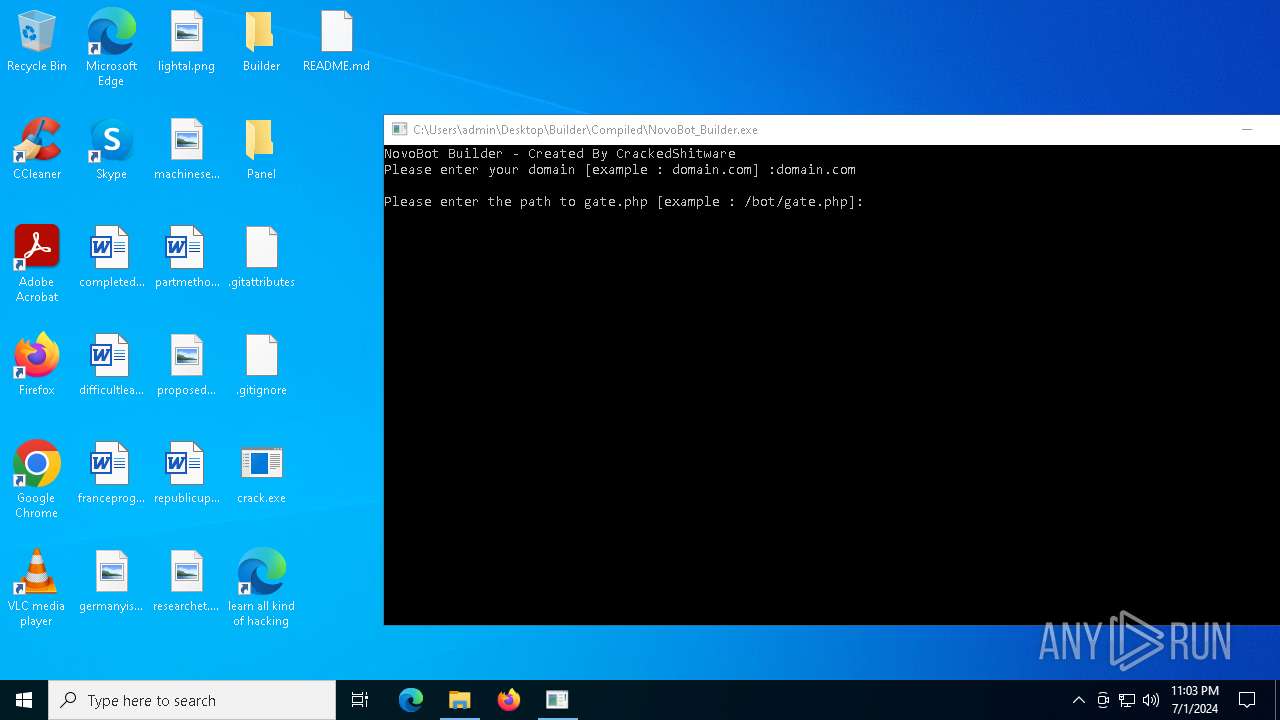Open the Windows Start menu

(x=24, y=700)
